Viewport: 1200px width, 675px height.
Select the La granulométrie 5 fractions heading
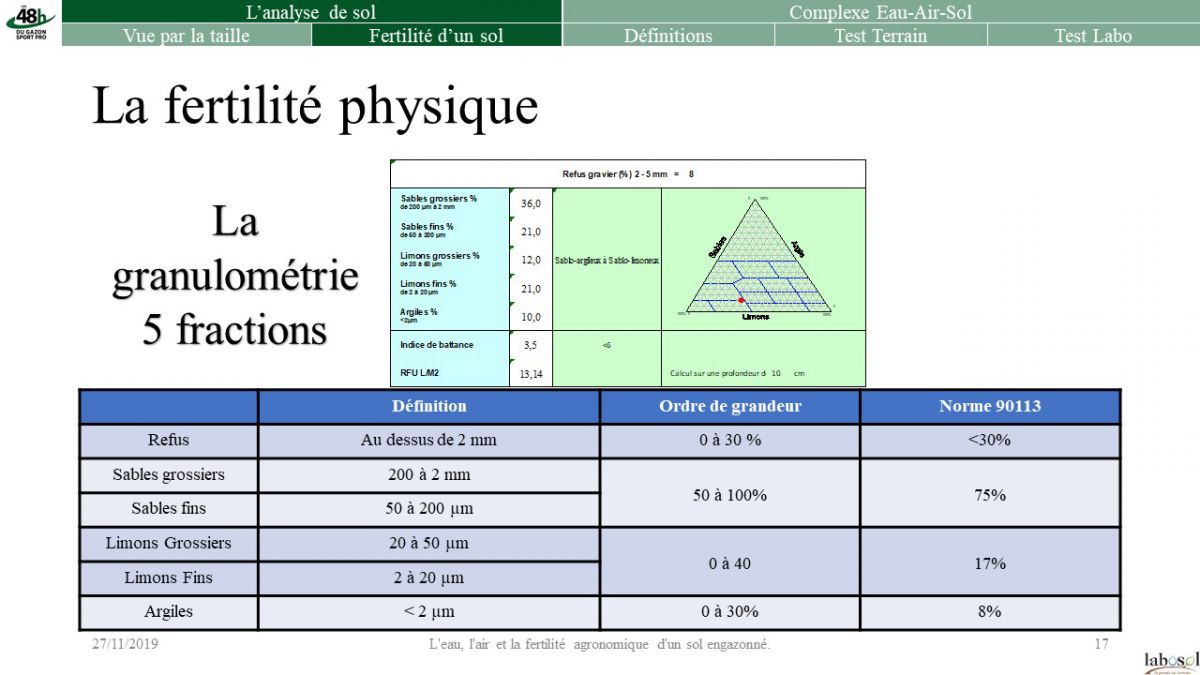(235, 276)
